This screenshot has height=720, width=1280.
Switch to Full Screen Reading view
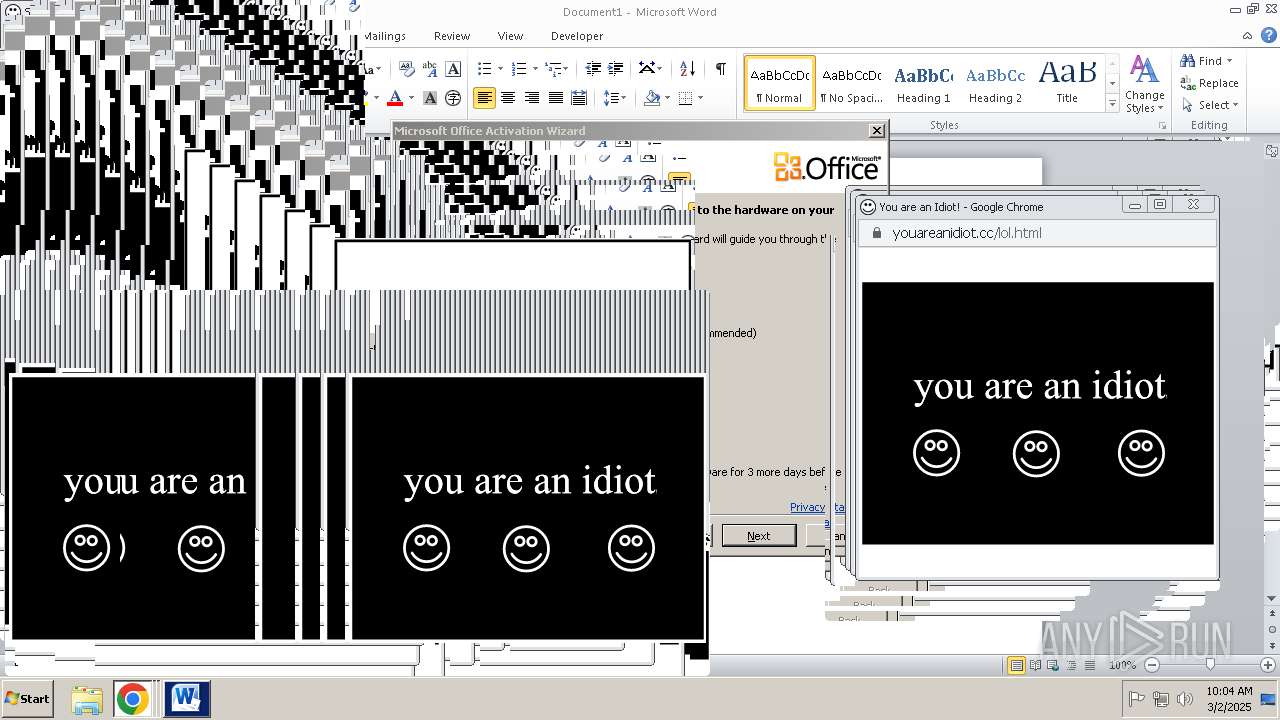click(x=1035, y=665)
